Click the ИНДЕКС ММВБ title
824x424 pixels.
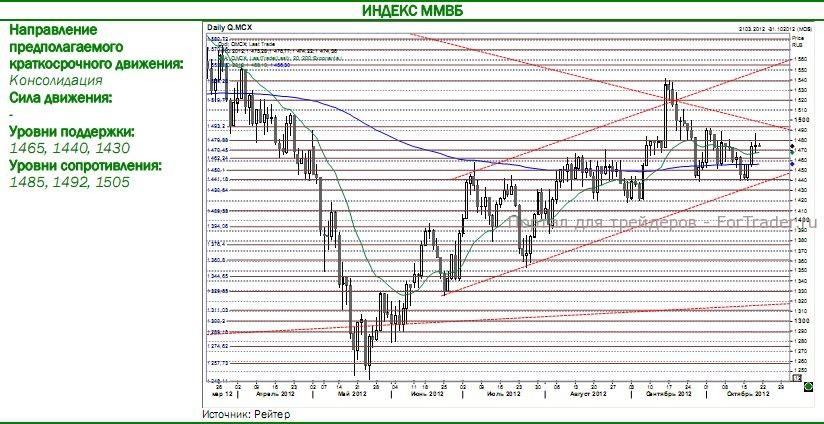[x=413, y=11]
